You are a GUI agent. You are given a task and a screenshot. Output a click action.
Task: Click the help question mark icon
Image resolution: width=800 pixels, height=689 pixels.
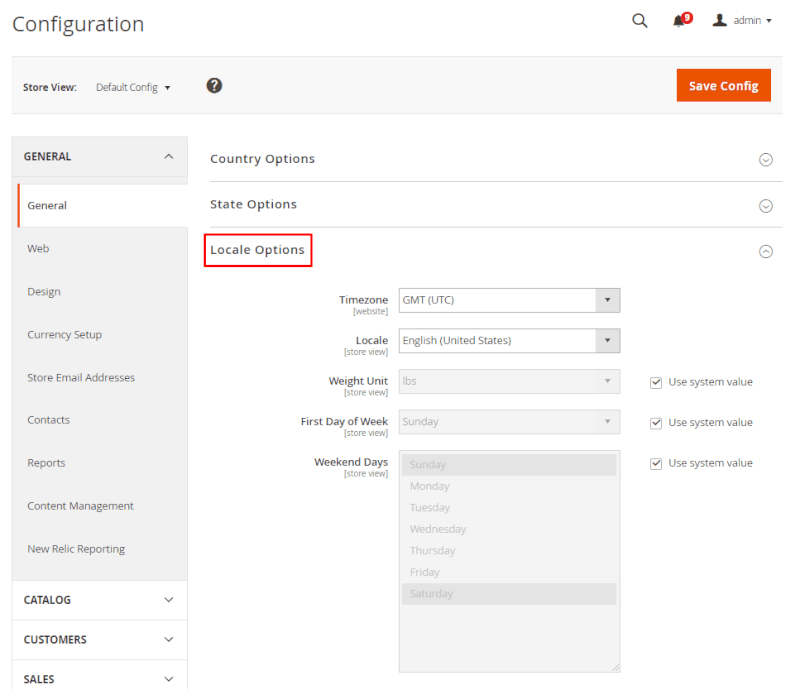[x=214, y=86]
